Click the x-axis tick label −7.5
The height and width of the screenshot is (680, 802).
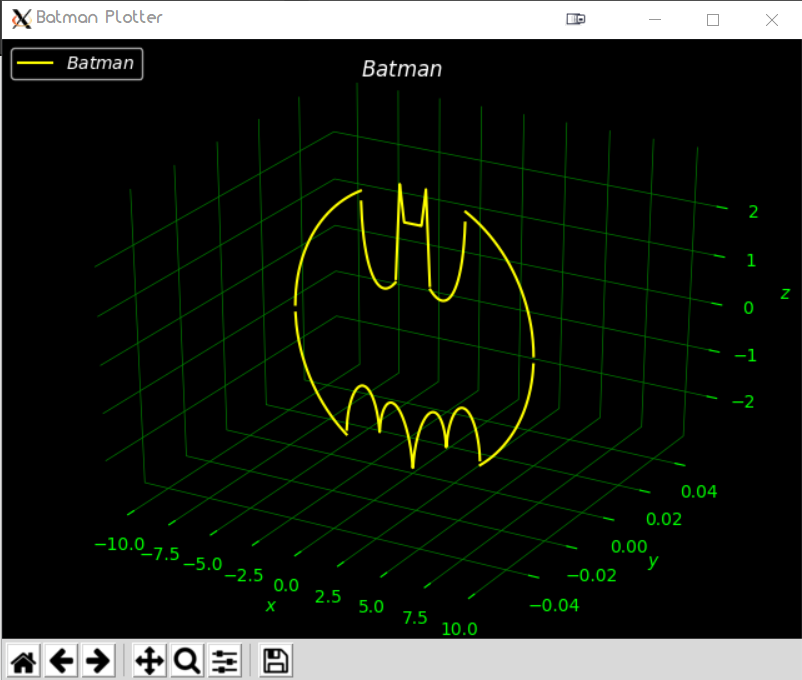(x=160, y=554)
